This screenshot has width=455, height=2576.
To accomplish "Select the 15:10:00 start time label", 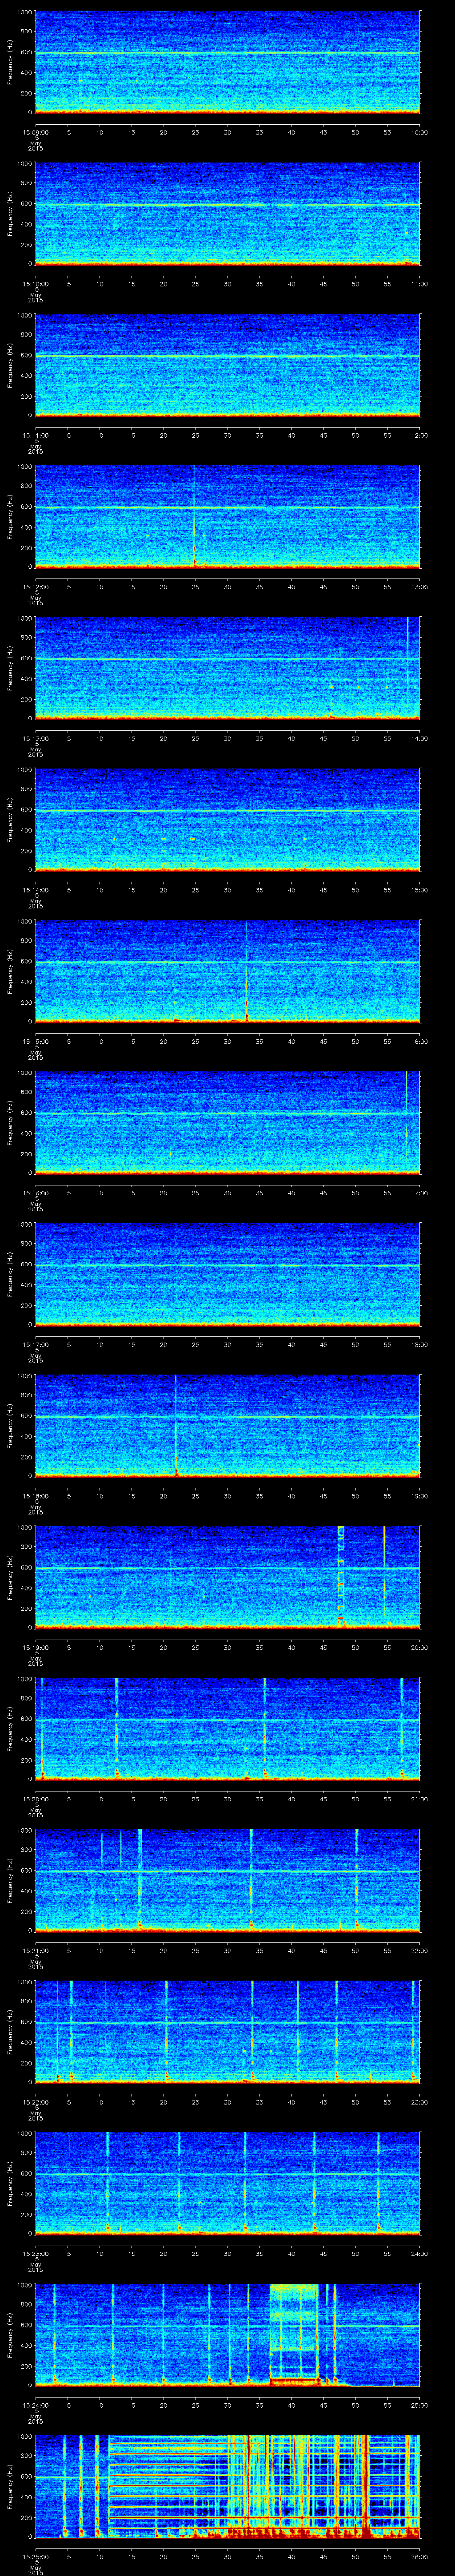I will (x=35, y=284).
